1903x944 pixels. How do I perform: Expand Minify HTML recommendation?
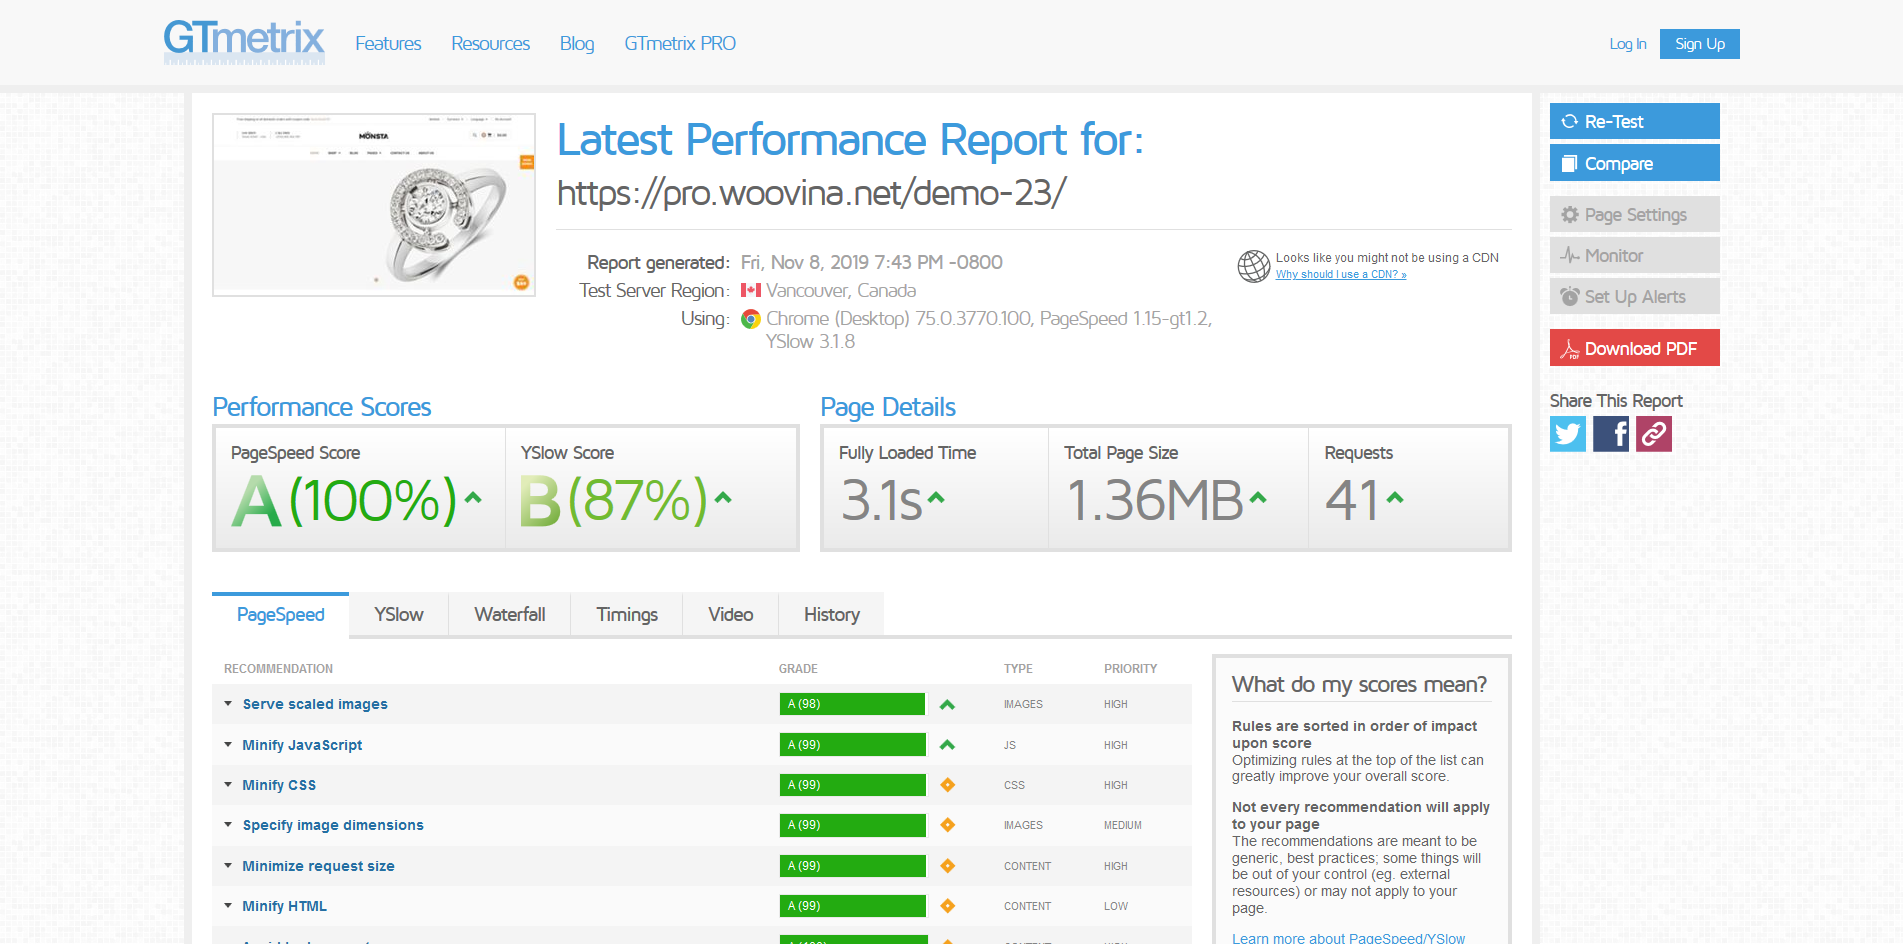(228, 906)
